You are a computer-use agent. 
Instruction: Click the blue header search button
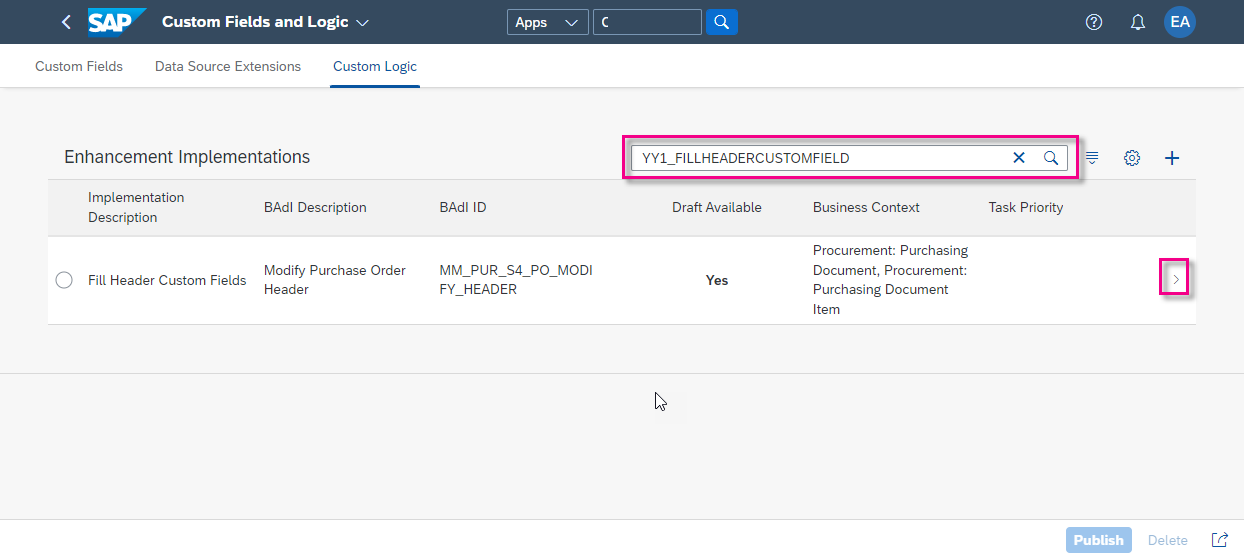pos(722,22)
